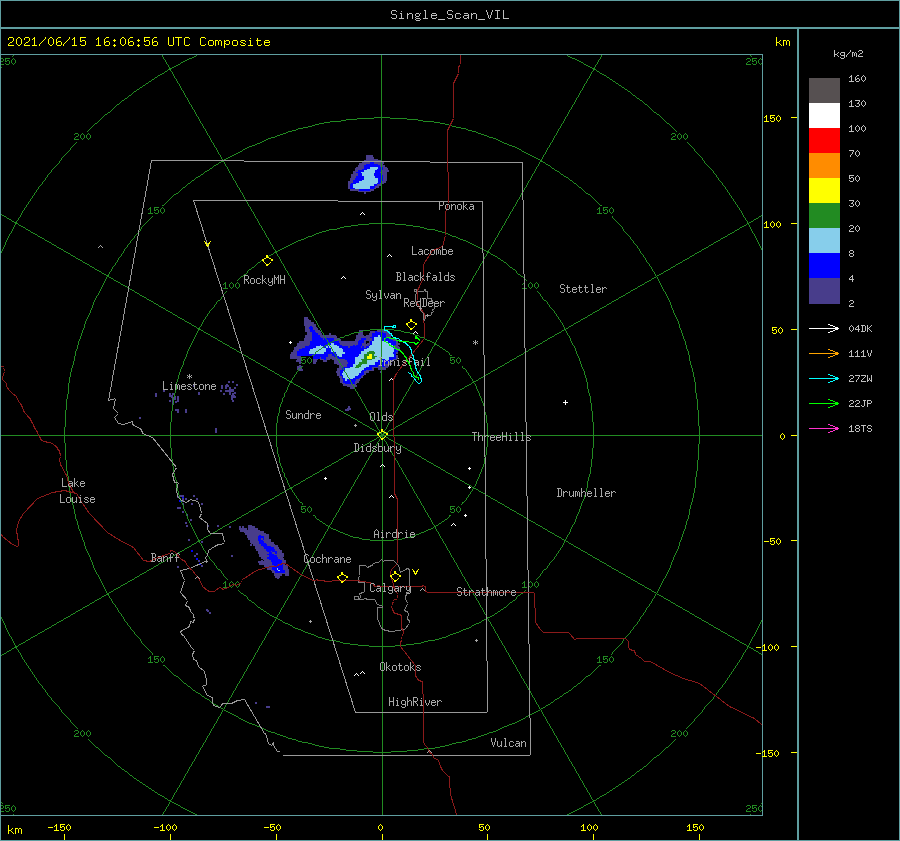
Task: Click the Ponoka label
Action: (x=456, y=206)
